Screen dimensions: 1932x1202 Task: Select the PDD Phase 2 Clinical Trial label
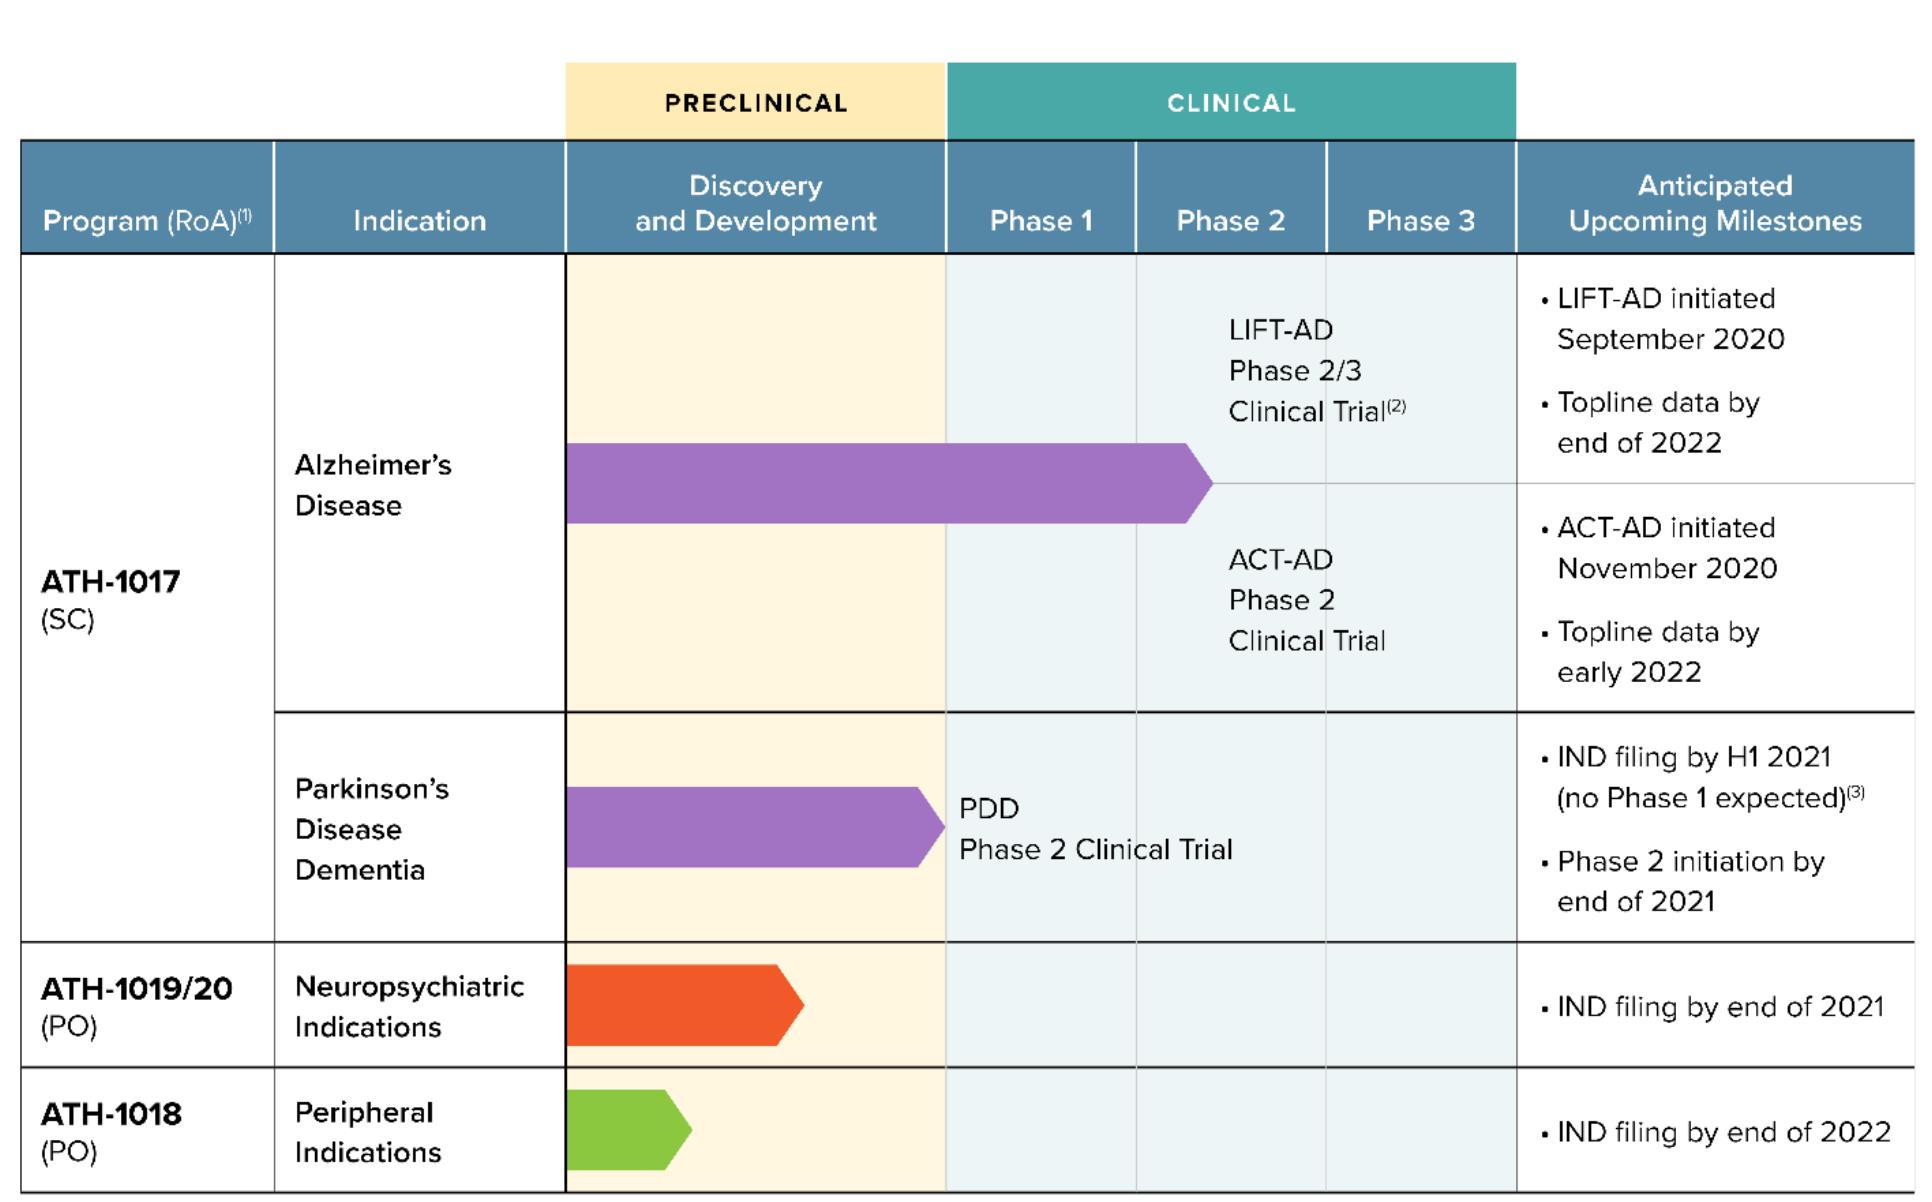[x=1095, y=829]
